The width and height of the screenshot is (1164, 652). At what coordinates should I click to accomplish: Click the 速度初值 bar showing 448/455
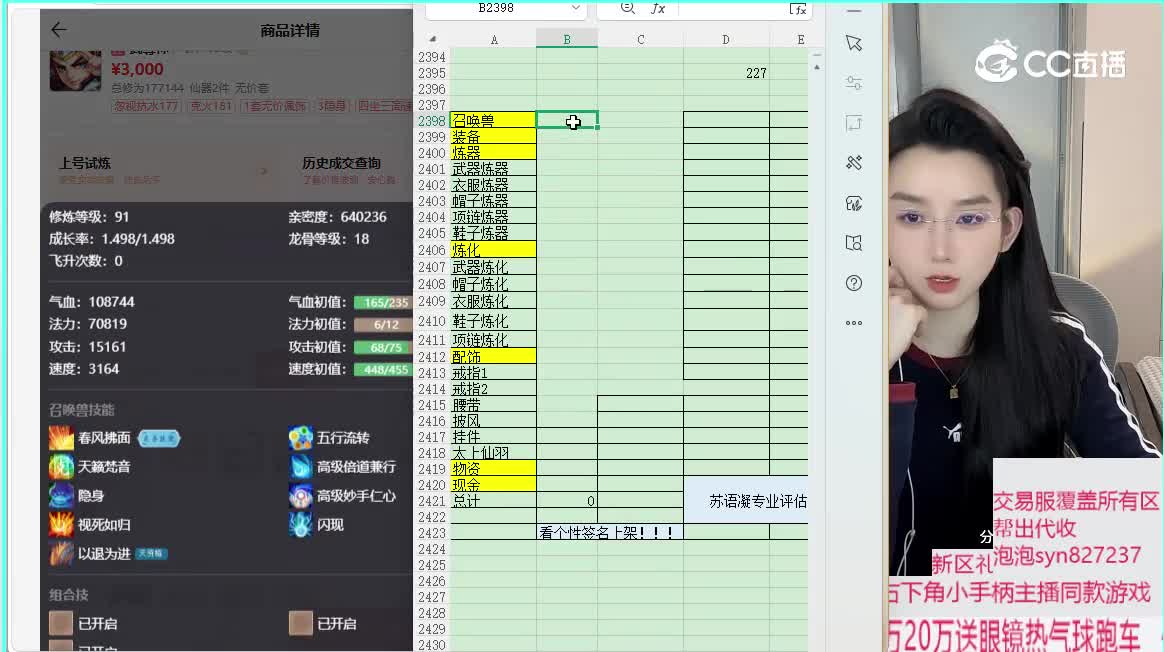point(383,369)
